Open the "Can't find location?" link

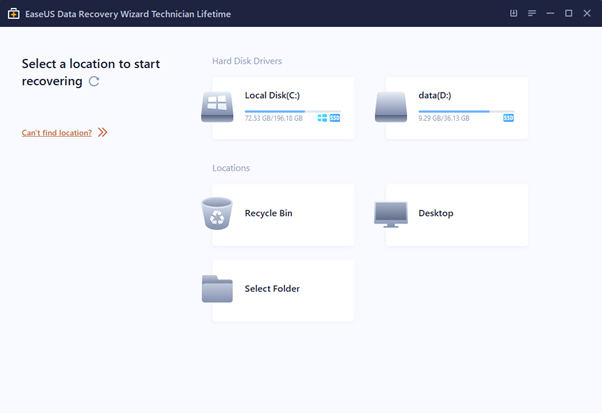(57, 133)
